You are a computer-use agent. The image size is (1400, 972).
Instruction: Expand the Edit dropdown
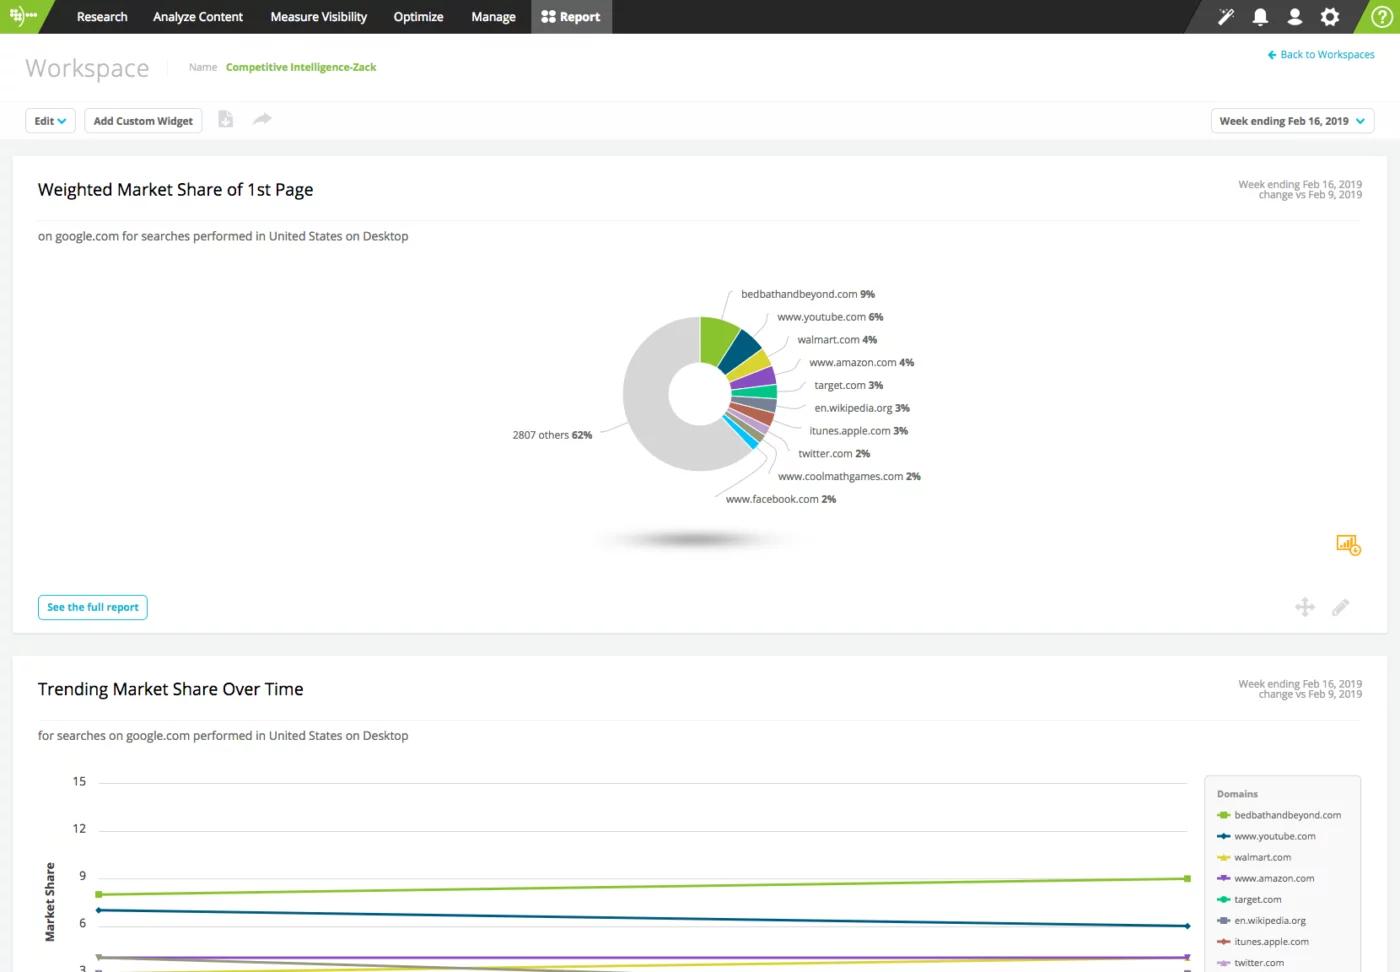(x=50, y=120)
